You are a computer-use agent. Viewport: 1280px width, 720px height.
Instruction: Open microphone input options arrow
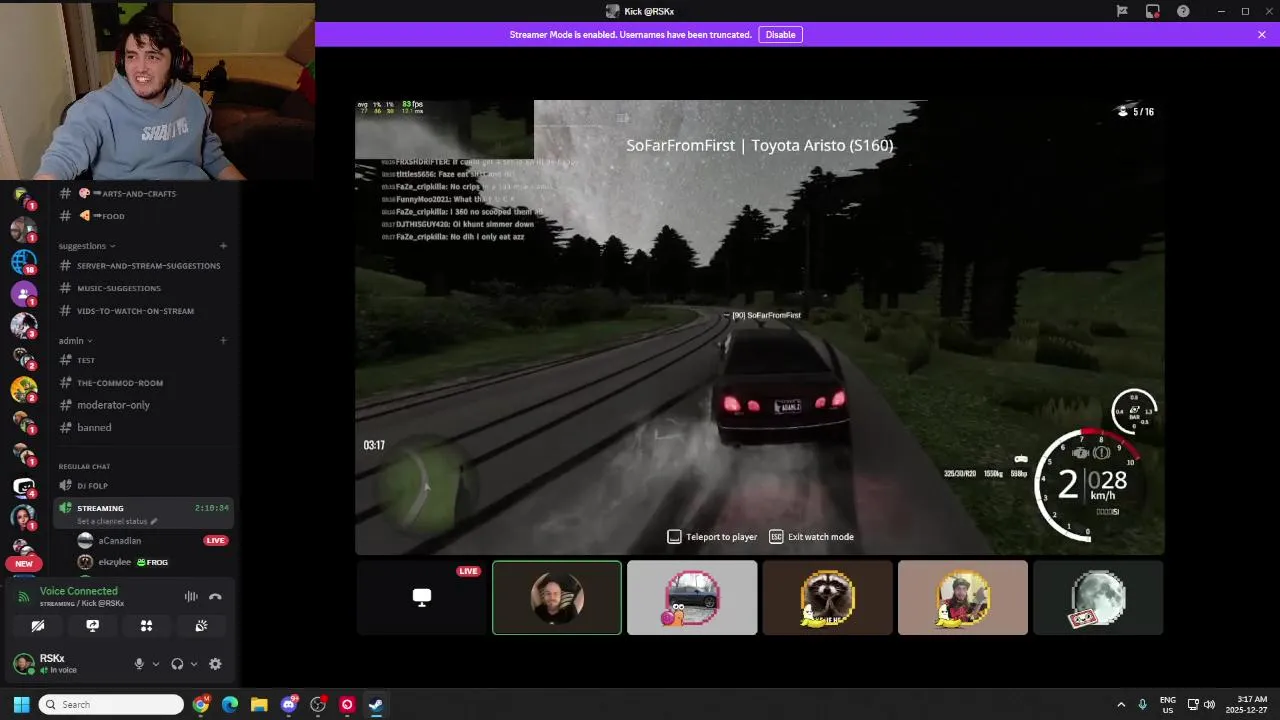click(x=155, y=664)
